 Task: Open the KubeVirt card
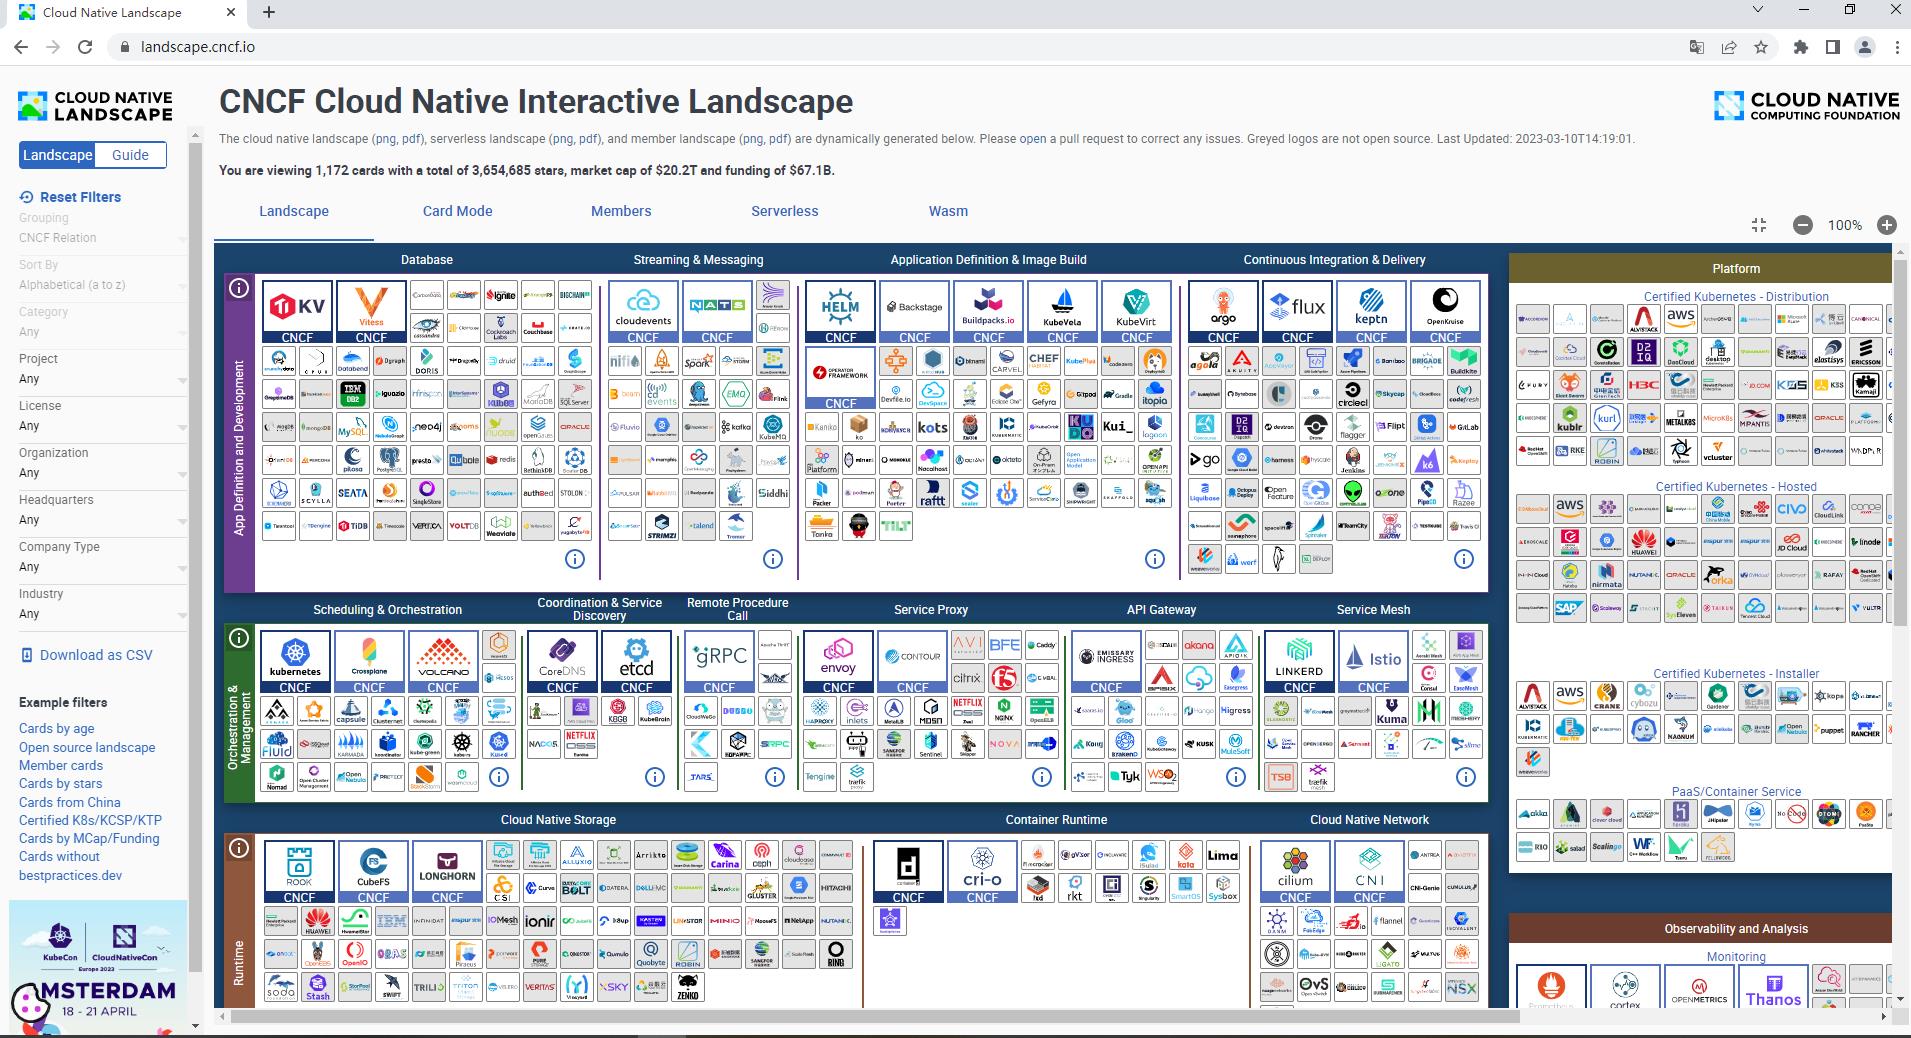tap(1137, 312)
